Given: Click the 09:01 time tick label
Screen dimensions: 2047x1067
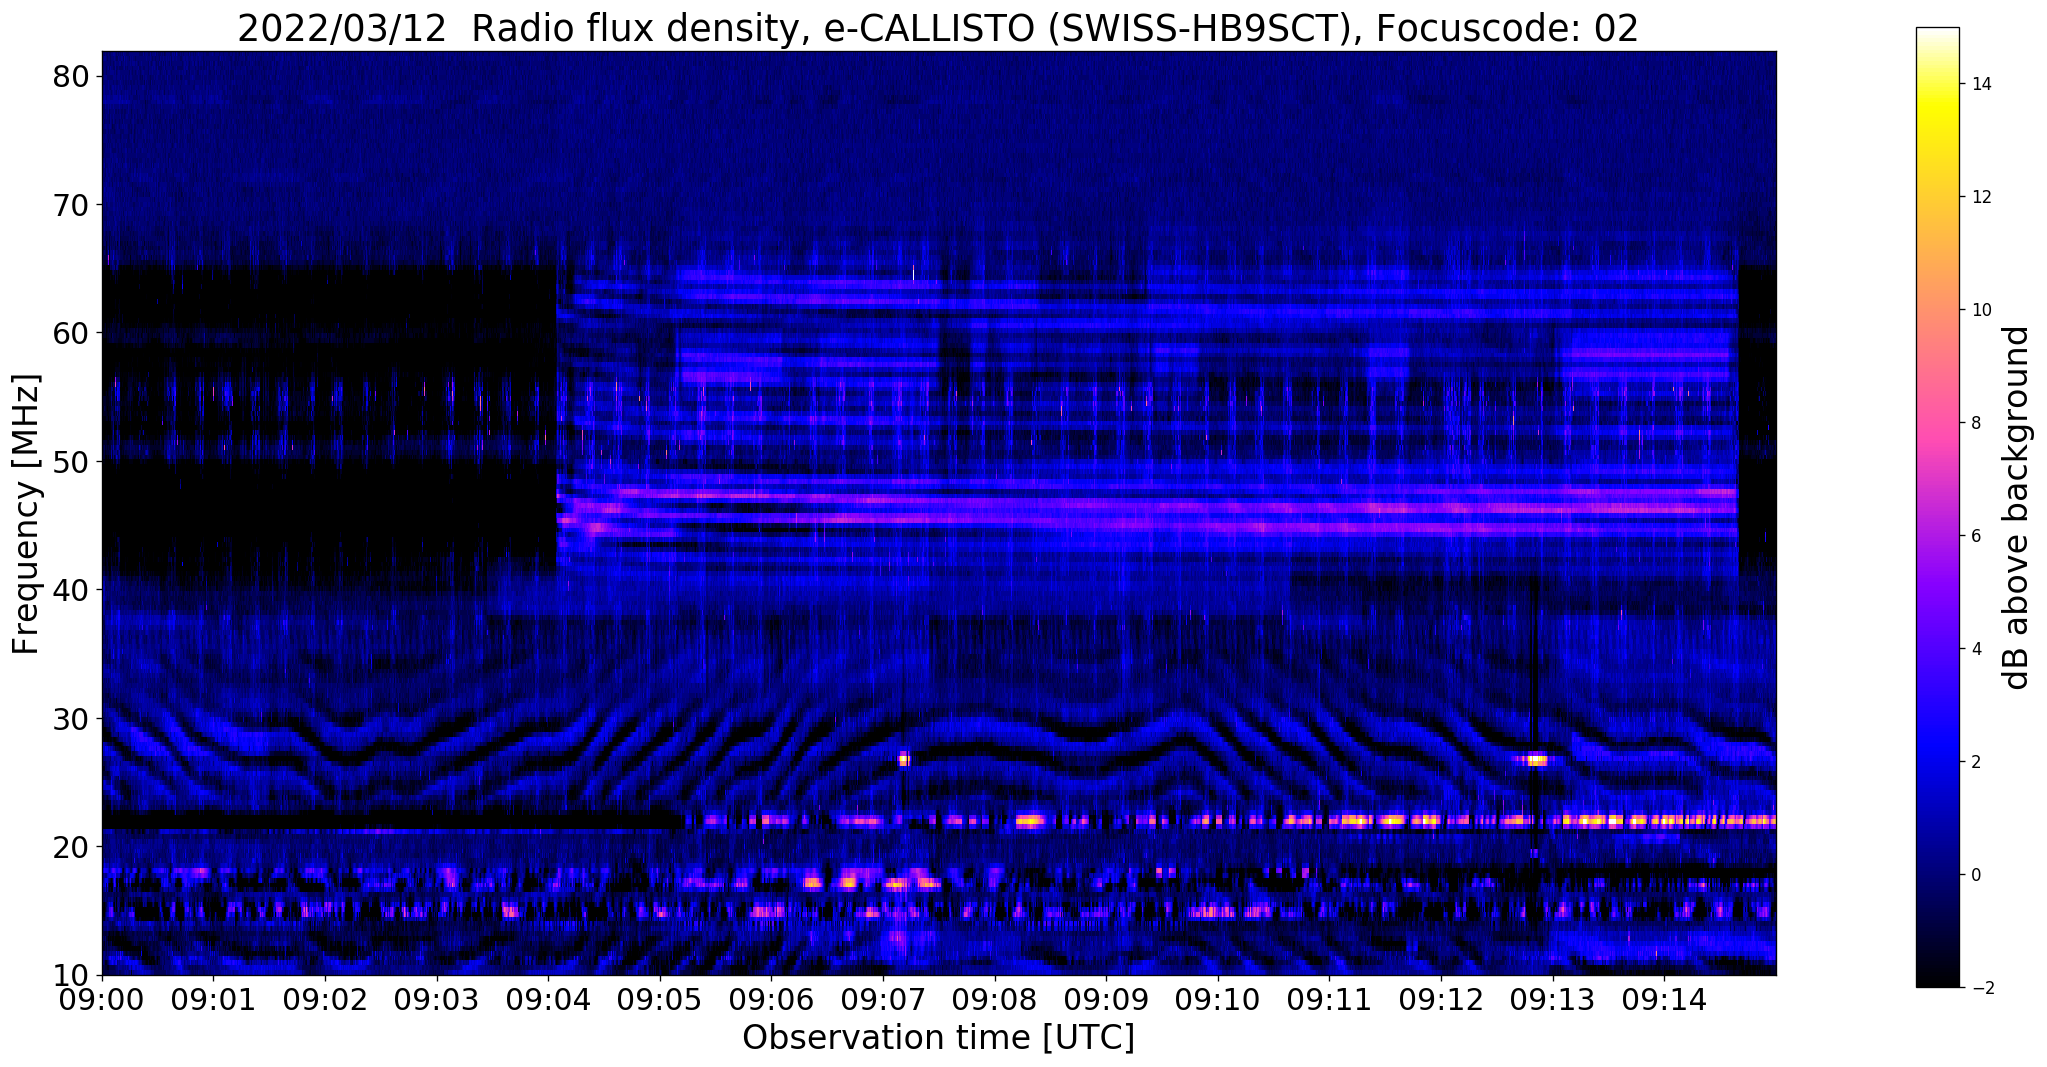Looking at the screenshot, I should click(213, 998).
